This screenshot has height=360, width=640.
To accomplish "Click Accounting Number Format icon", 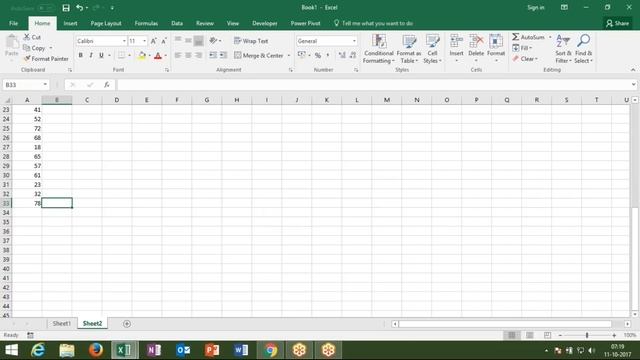I will click(302, 55).
